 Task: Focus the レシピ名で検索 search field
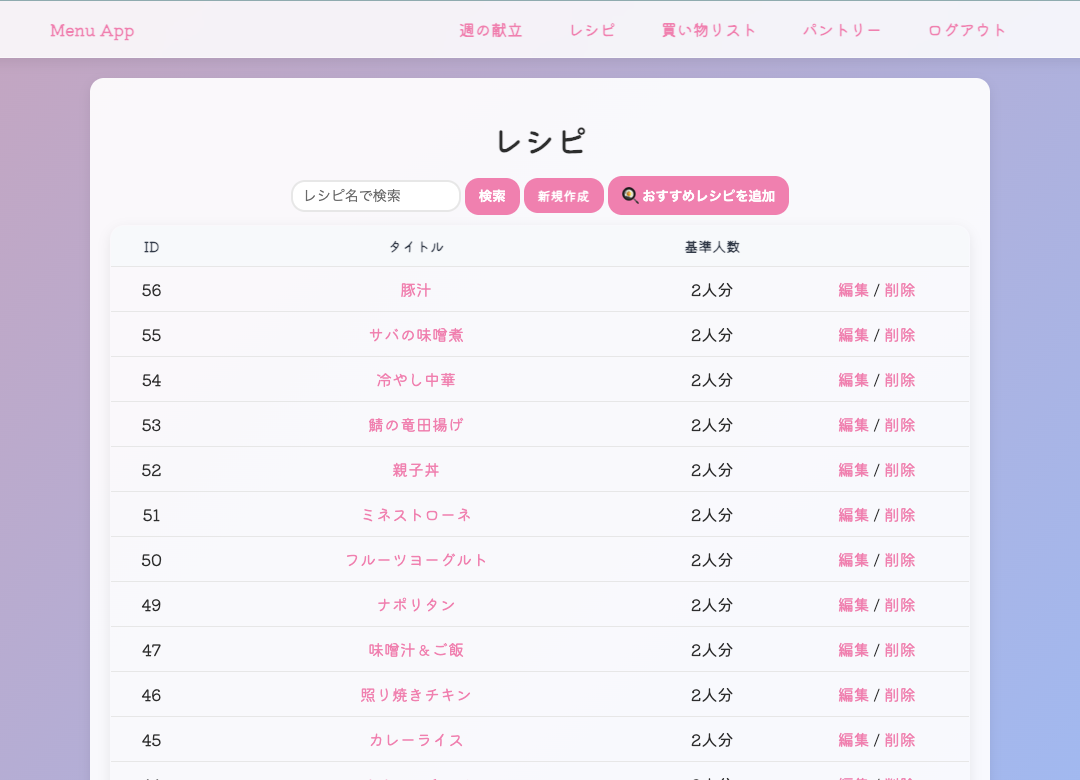[376, 196]
